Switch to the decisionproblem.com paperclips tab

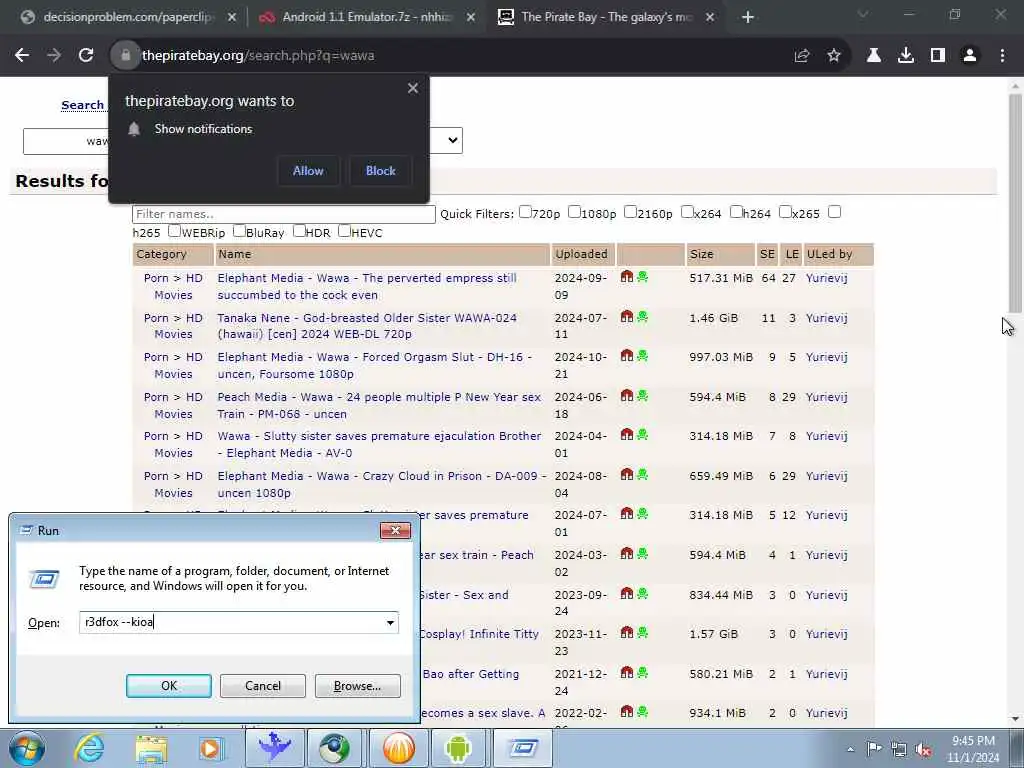128,17
